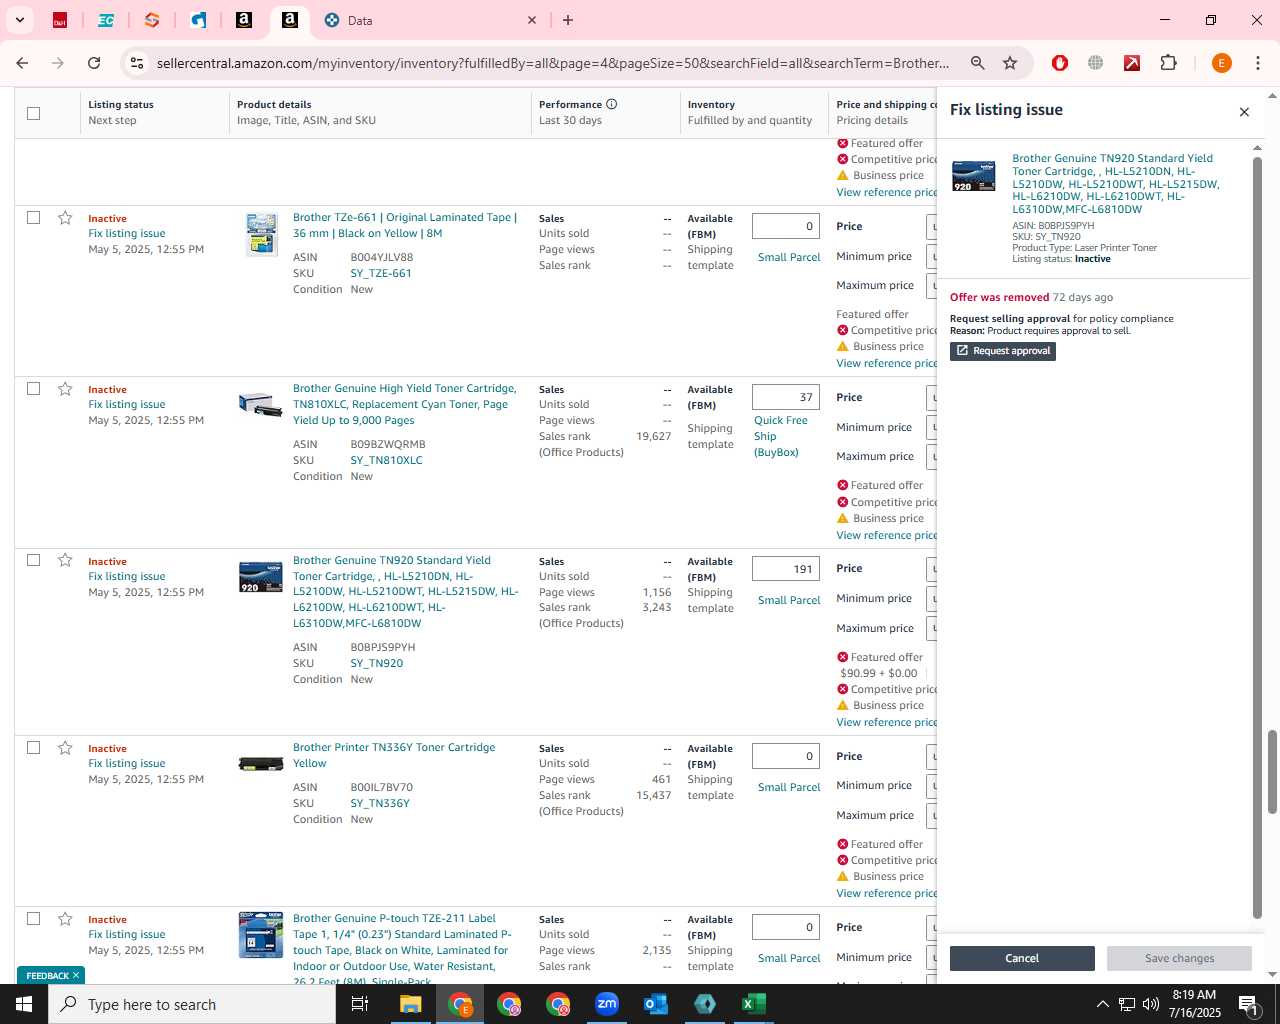Select the TZe-661 row checkbox
This screenshot has width=1280, height=1024.
point(33,217)
